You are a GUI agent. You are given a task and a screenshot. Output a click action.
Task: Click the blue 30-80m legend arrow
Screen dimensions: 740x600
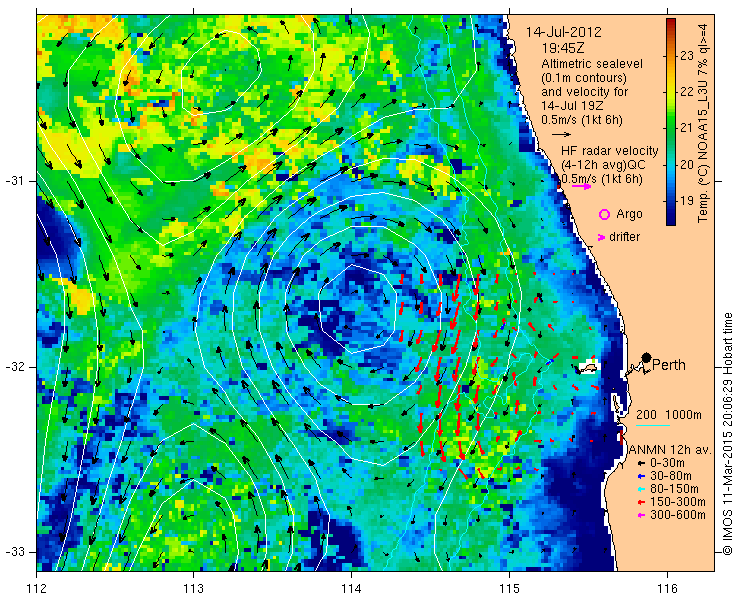click(641, 476)
